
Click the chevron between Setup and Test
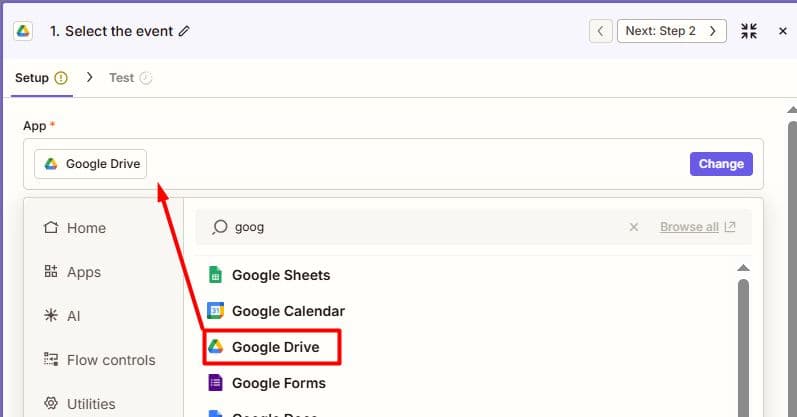[x=89, y=77]
